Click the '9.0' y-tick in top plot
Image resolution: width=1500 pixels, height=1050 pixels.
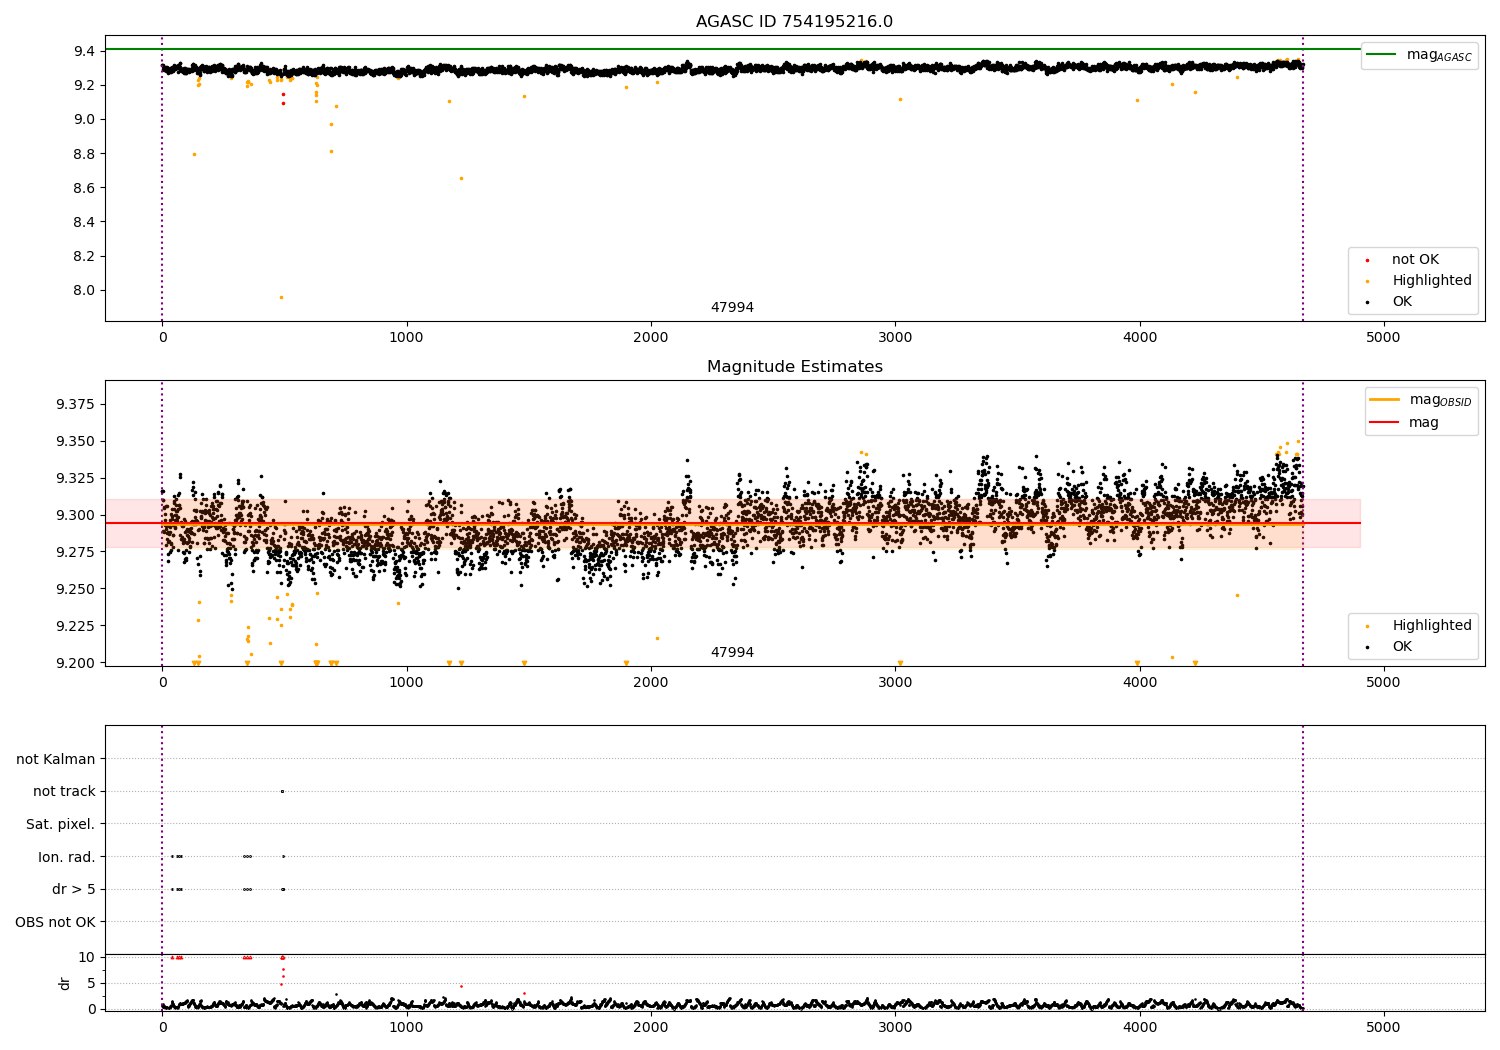(x=85, y=120)
